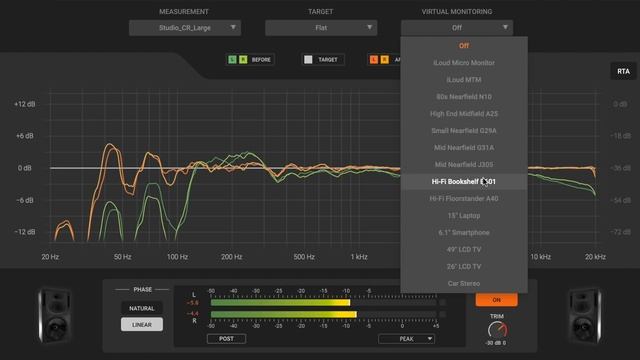
Task: Select Mid Nearfield J305 option
Action: point(464,164)
